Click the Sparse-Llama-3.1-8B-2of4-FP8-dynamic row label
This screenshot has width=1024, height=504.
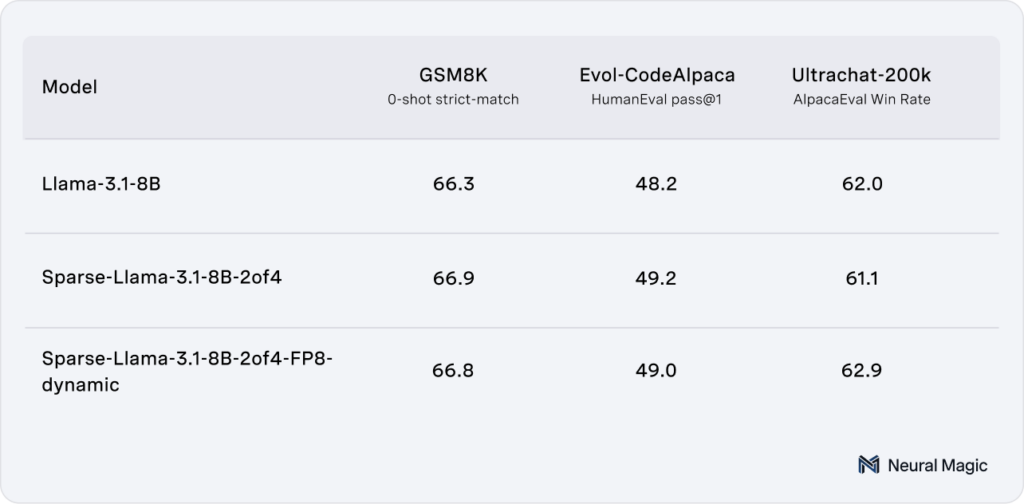(186, 371)
